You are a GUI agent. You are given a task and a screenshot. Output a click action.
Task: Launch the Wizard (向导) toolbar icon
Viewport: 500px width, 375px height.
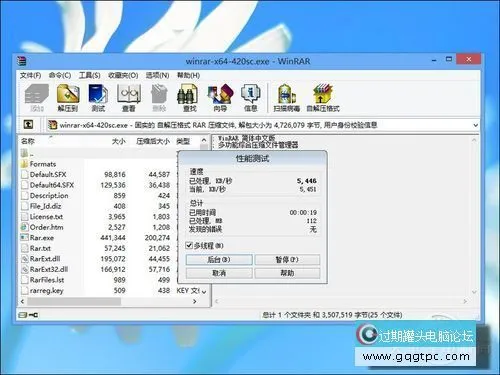pyautogui.click(x=220, y=98)
